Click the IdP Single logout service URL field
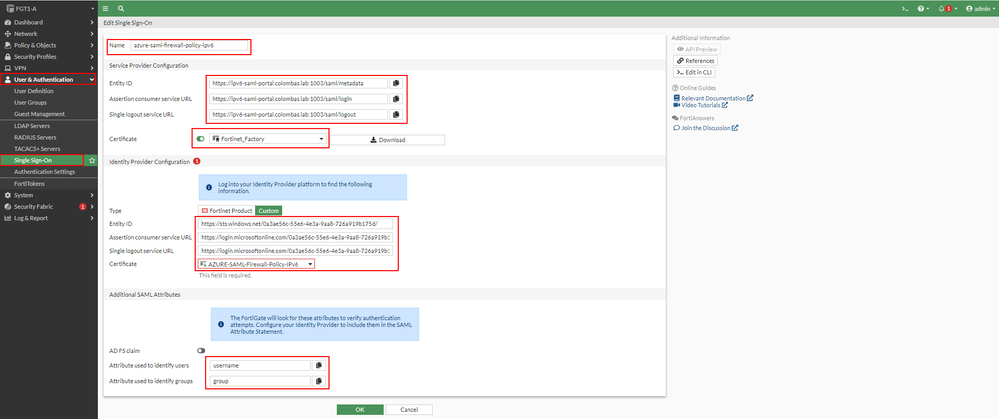This screenshot has width=999, height=419. coord(295,250)
